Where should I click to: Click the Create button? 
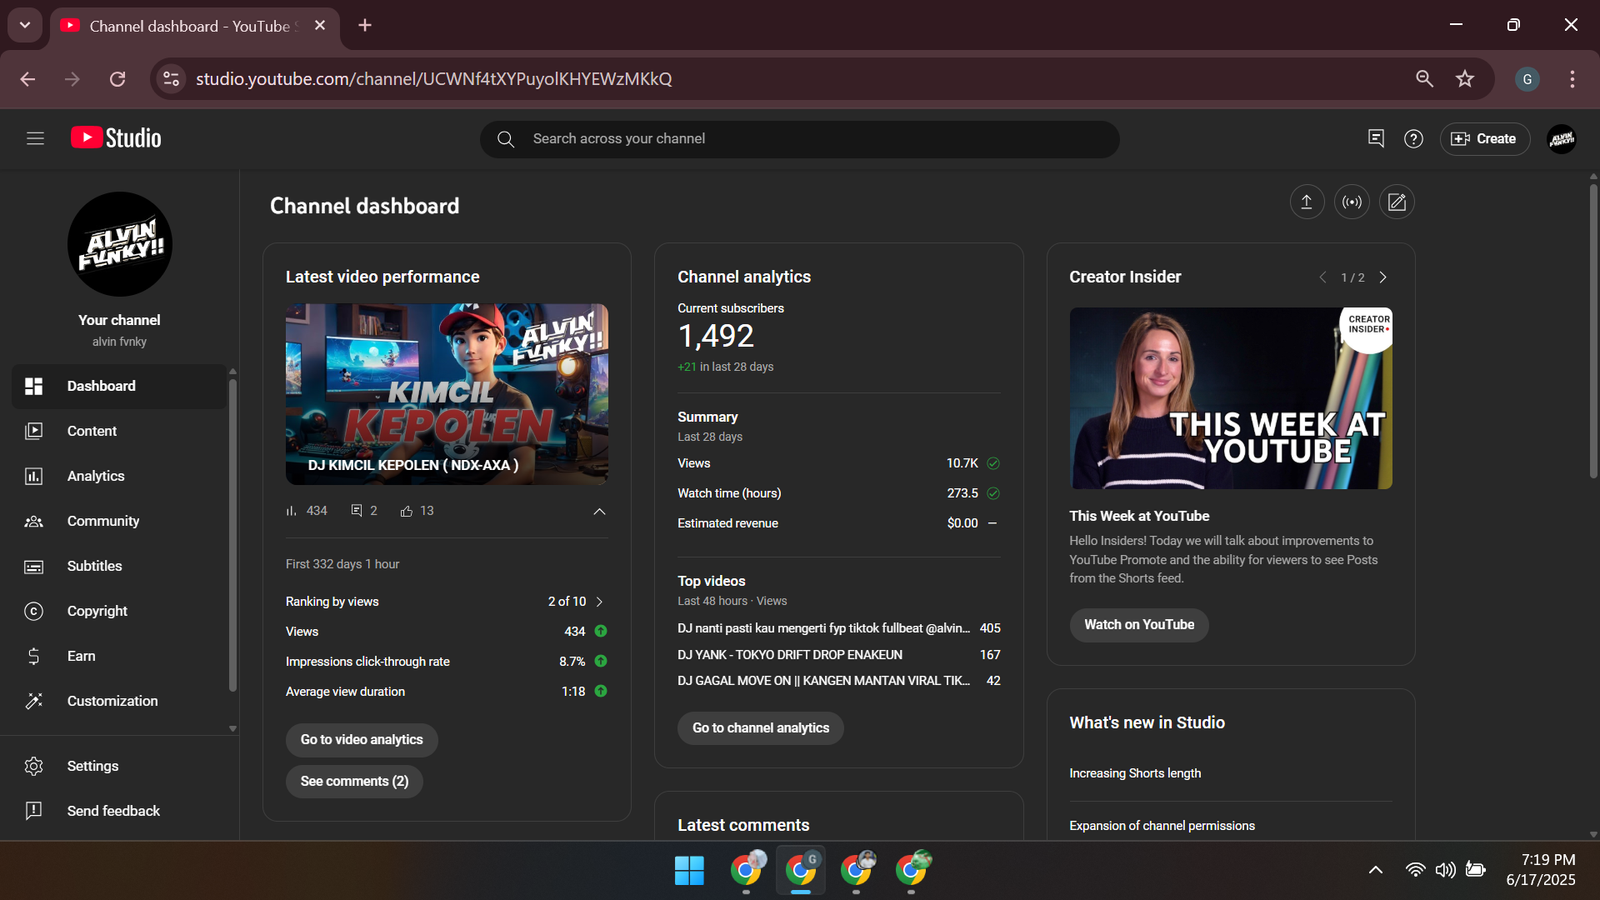click(1484, 139)
